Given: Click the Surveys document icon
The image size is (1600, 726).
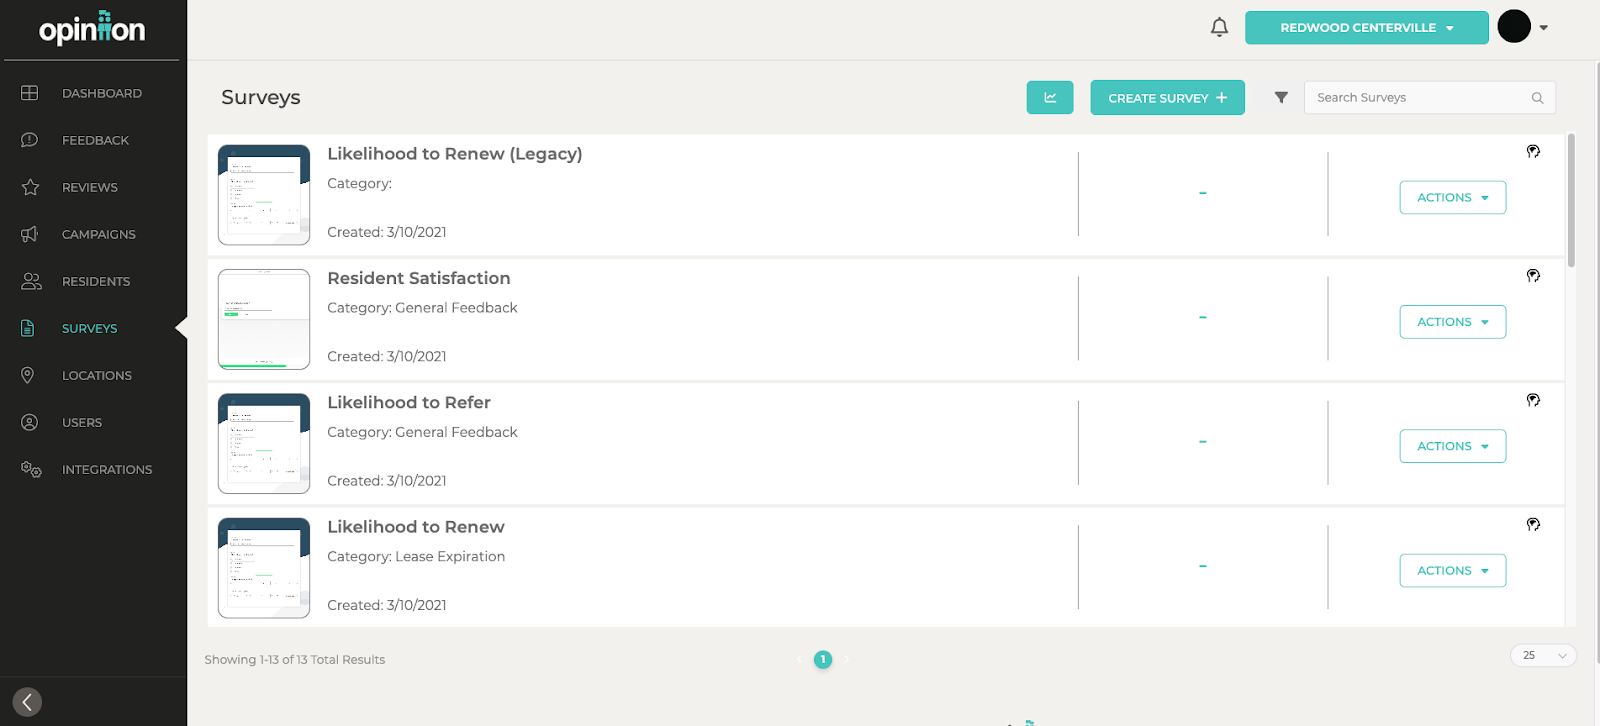Looking at the screenshot, I should pos(28,328).
